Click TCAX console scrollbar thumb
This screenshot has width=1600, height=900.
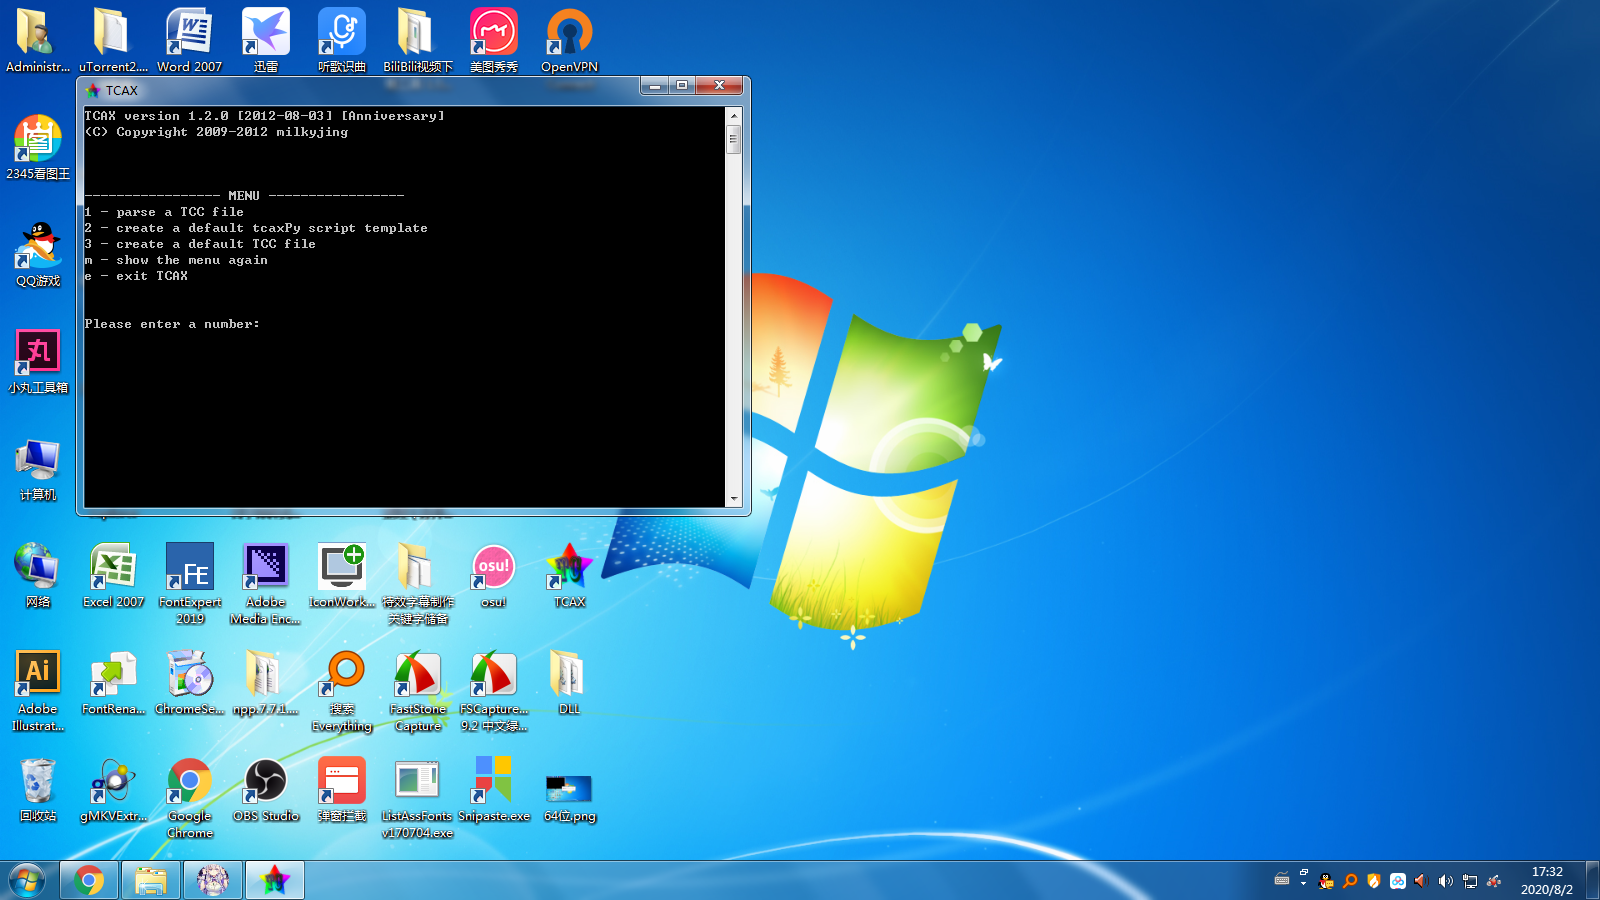(x=733, y=140)
